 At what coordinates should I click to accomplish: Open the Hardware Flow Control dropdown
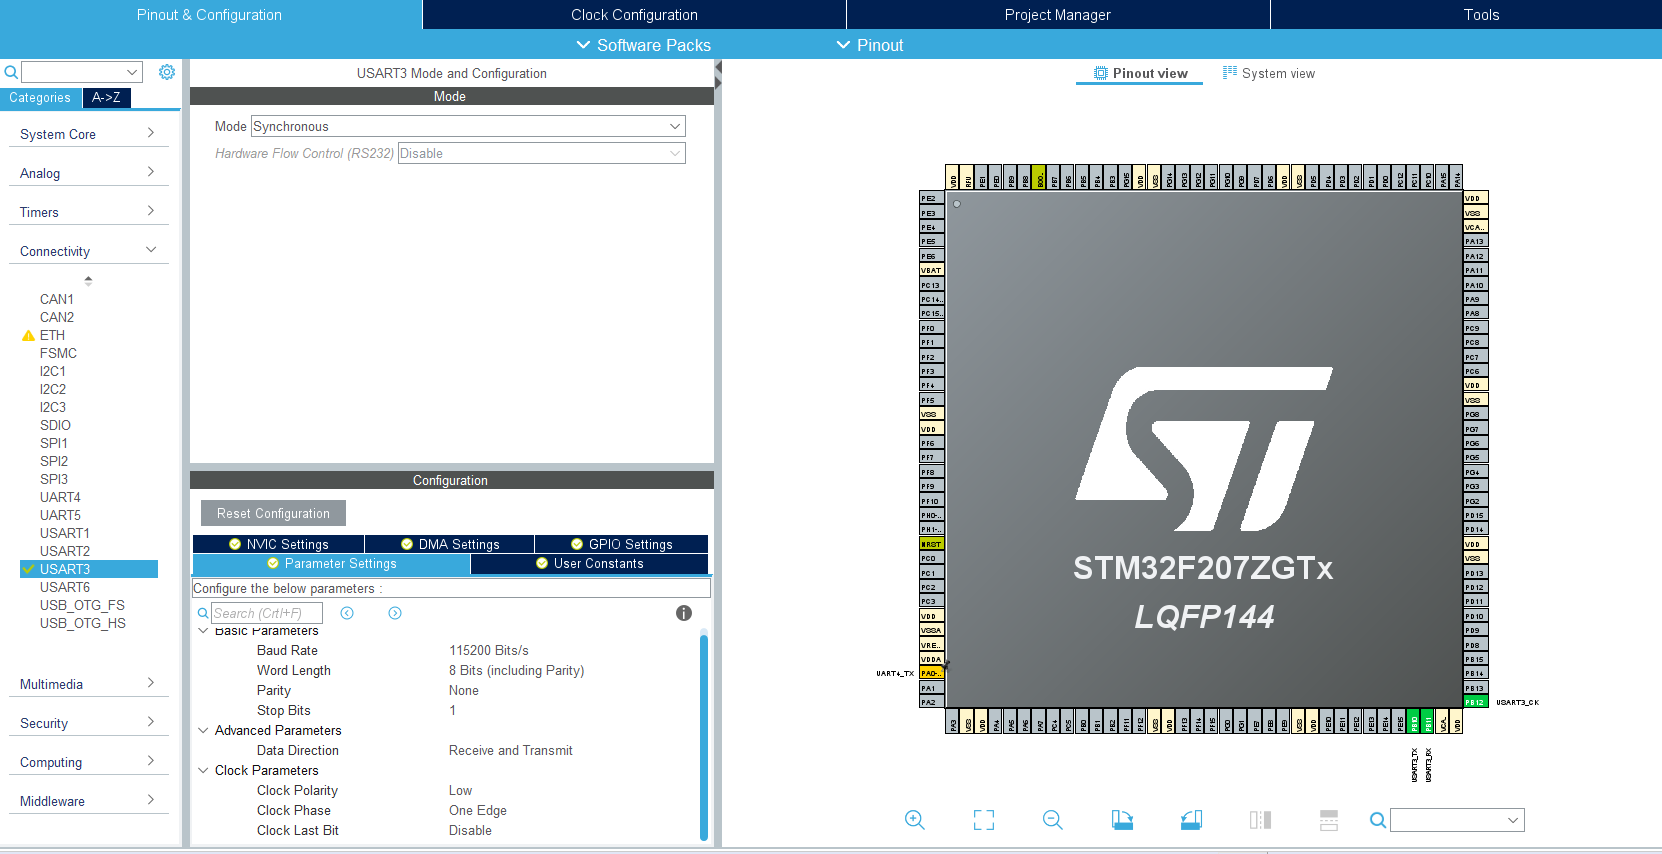[542, 153]
